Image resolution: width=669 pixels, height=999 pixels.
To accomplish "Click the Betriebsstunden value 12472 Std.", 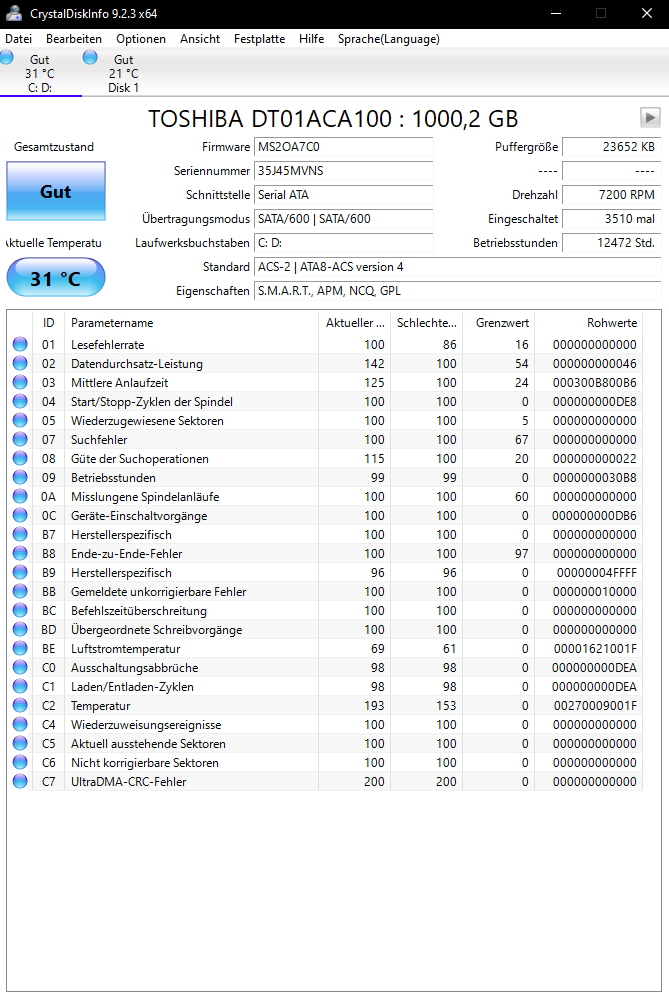I will [x=612, y=243].
